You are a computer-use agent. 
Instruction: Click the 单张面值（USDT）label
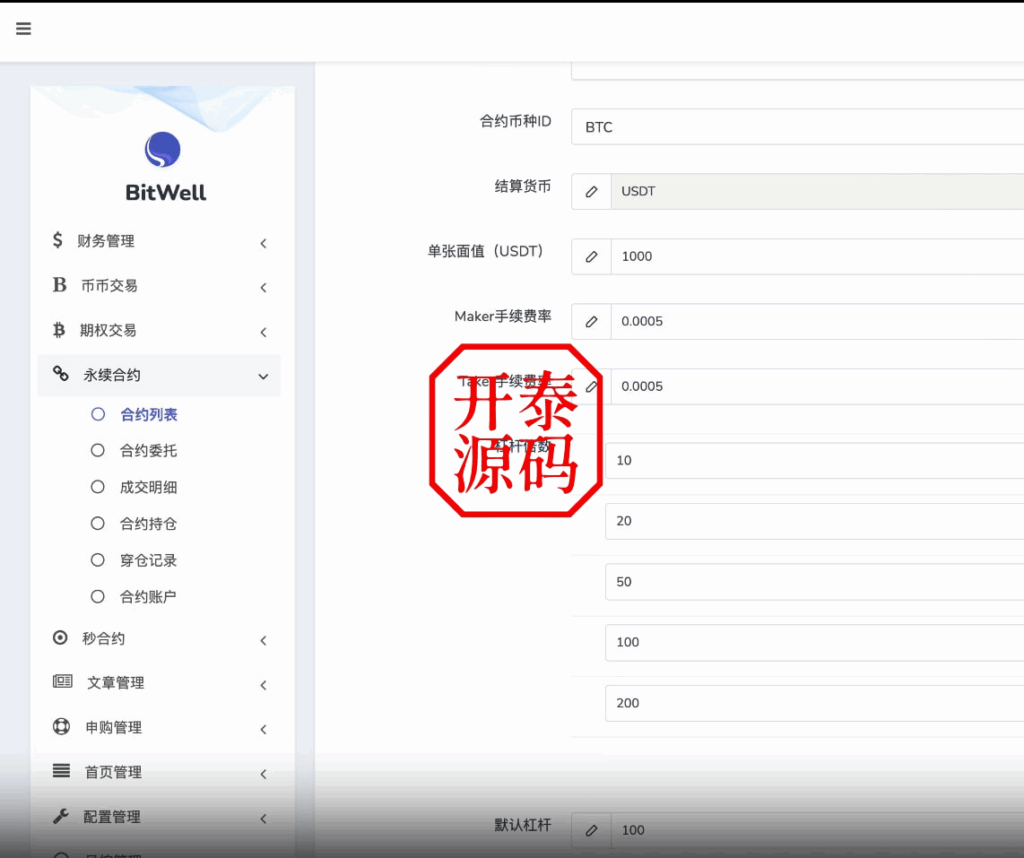486,251
